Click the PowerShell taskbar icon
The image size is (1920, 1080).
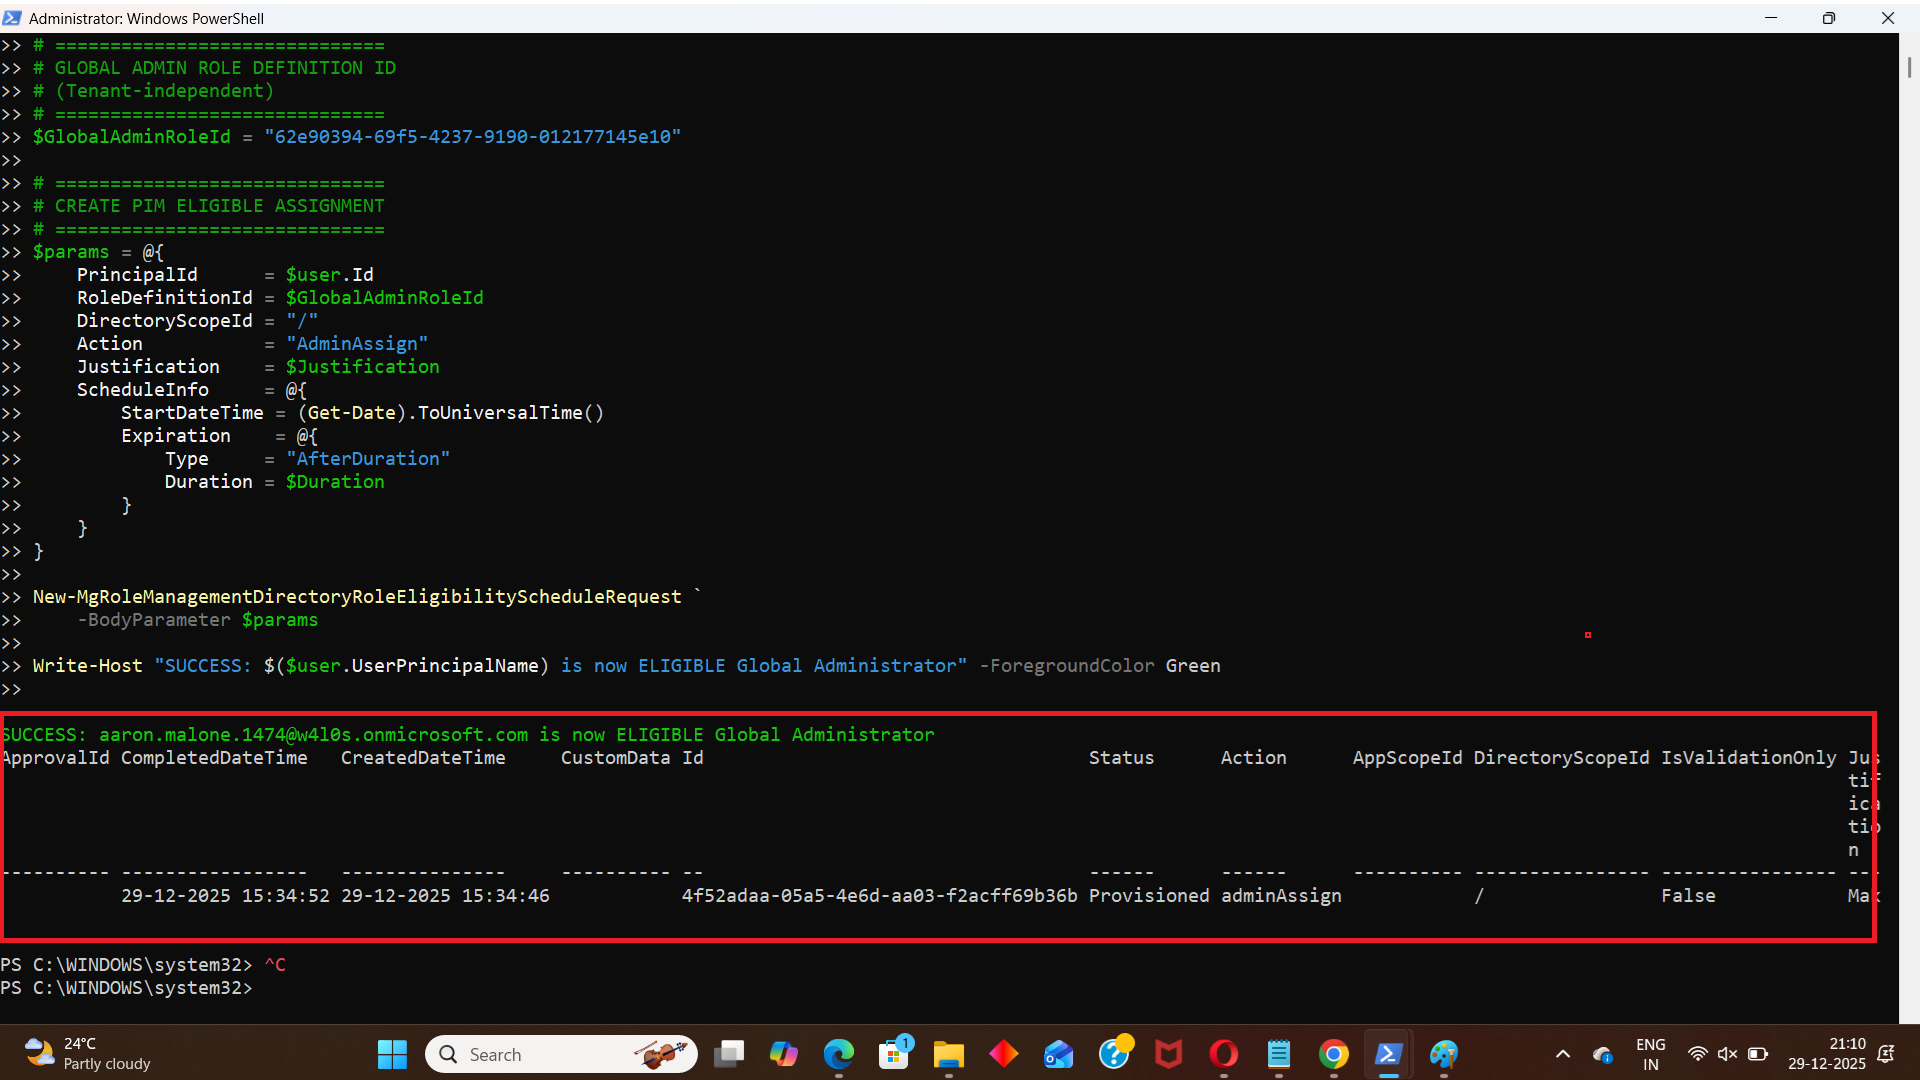pos(1388,1054)
